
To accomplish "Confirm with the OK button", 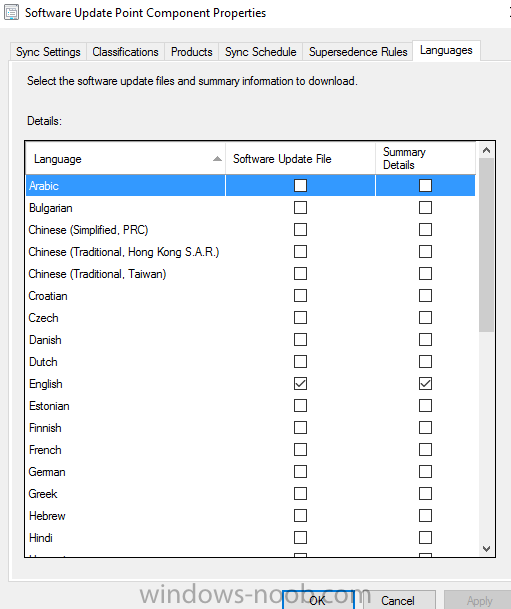I will click(x=318, y=600).
